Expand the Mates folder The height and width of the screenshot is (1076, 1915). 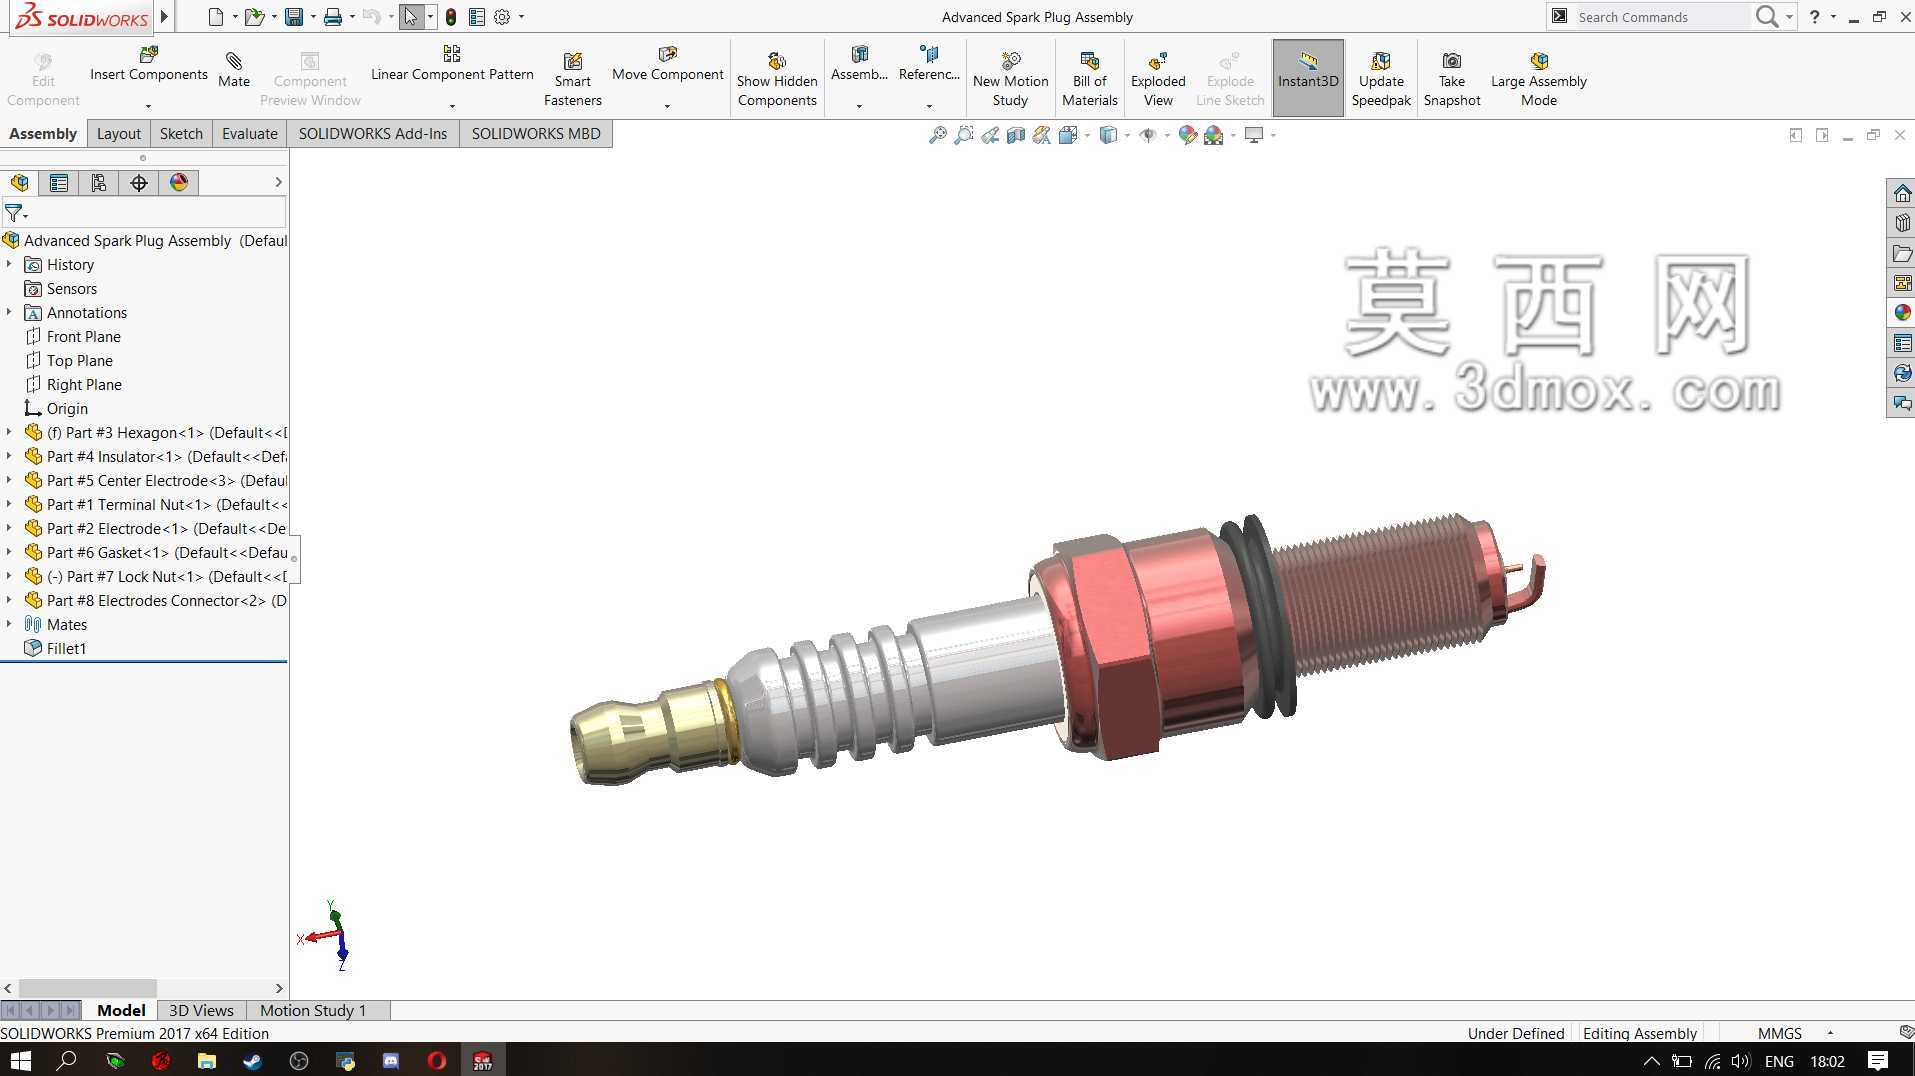[9, 624]
